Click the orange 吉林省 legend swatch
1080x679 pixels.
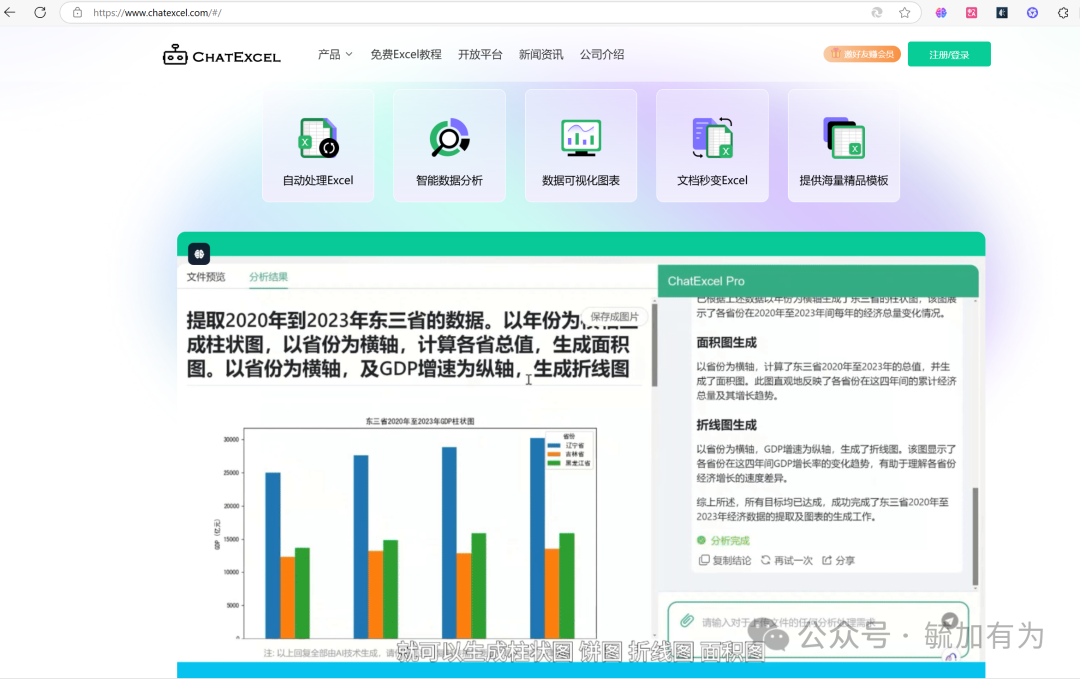pyautogui.click(x=554, y=455)
